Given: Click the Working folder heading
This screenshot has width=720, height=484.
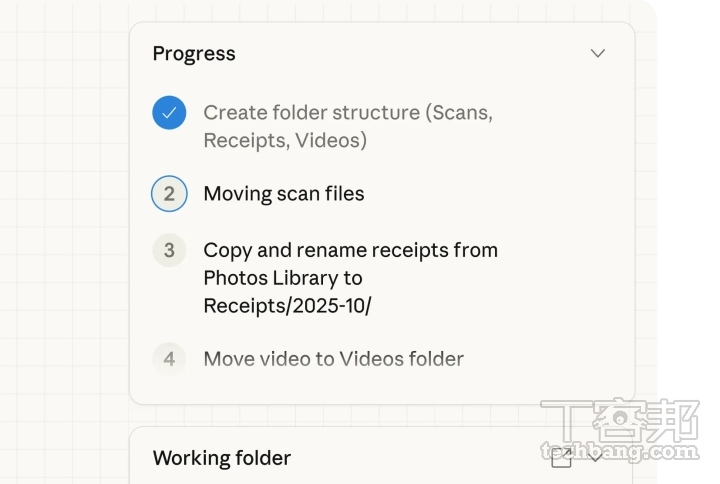Looking at the screenshot, I should [x=222, y=458].
